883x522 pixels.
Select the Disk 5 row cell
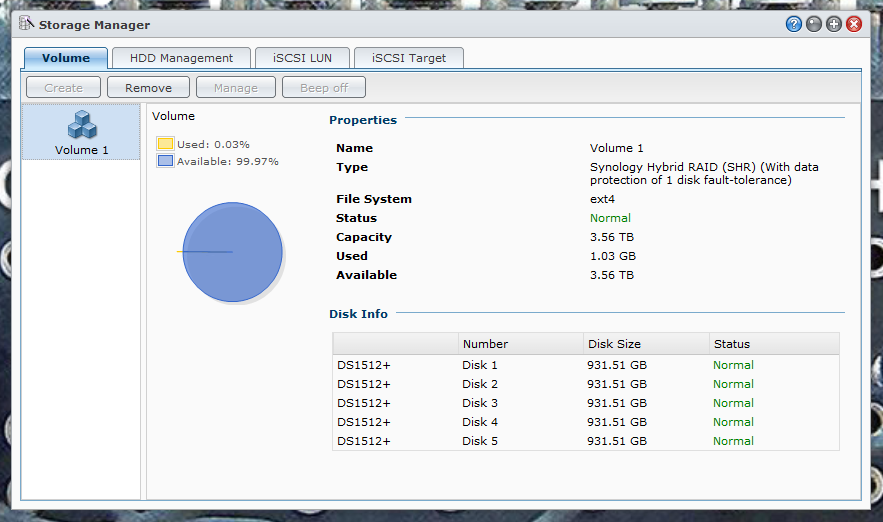click(x=480, y=441)
